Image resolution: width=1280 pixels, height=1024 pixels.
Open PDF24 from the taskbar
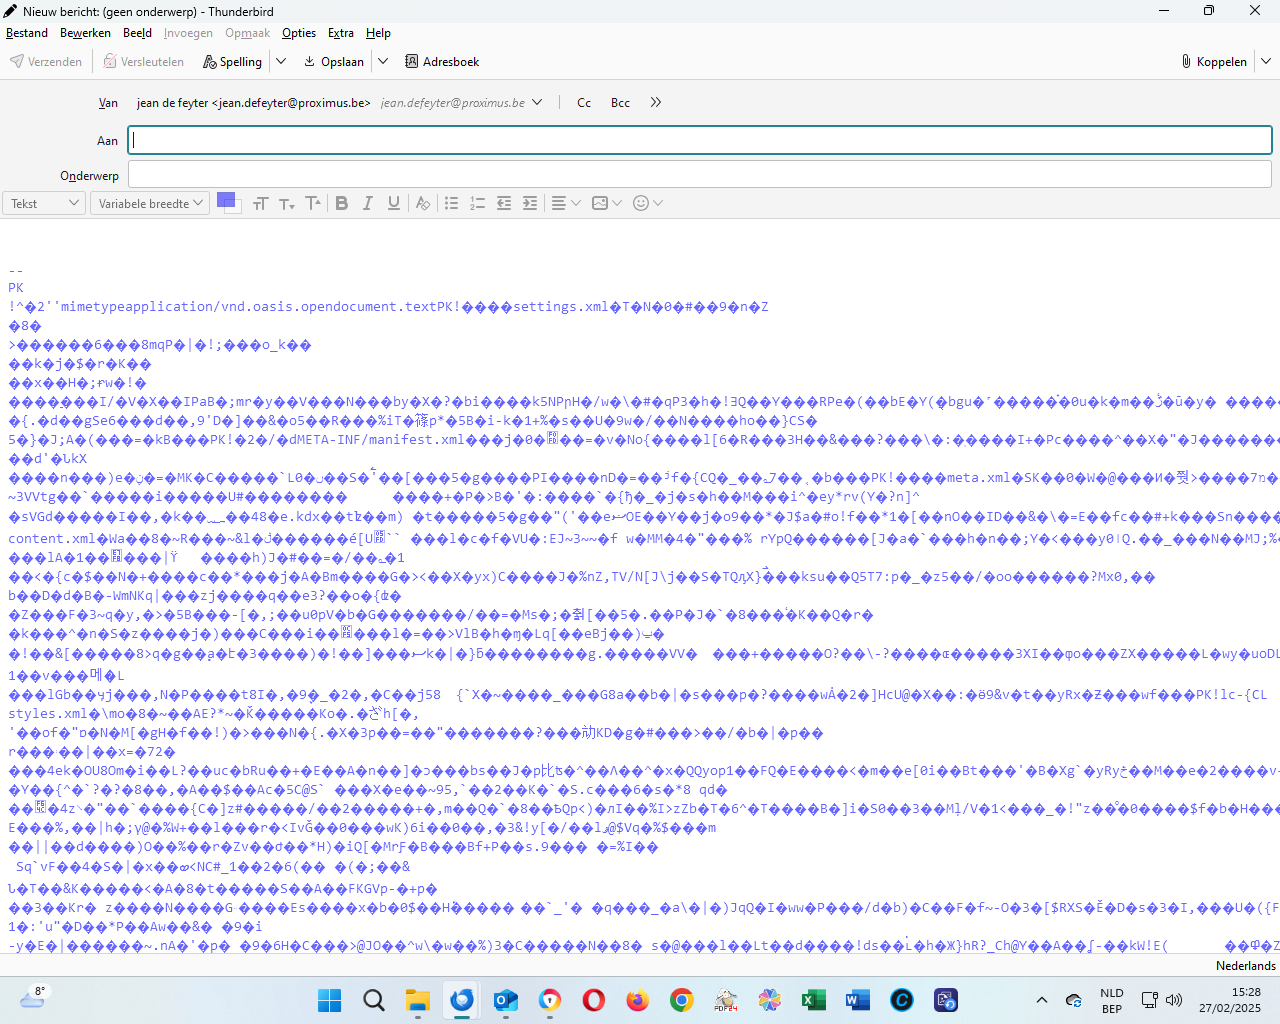[x=726, y=1000]
